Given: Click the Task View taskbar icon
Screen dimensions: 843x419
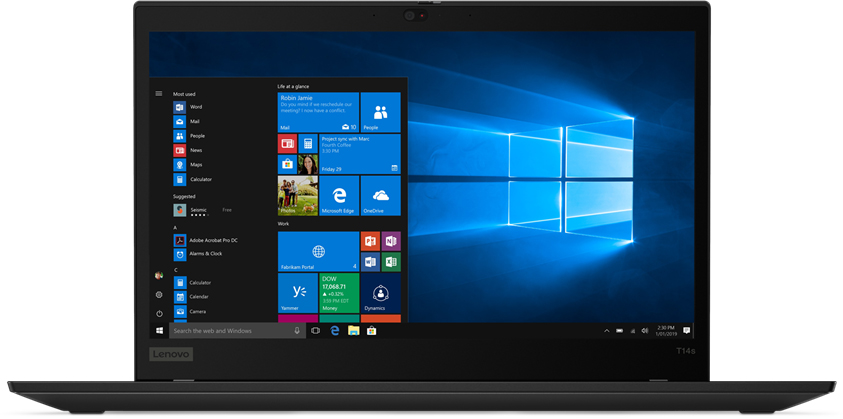Looking at the screenshot, I should [x=316, y=330].
